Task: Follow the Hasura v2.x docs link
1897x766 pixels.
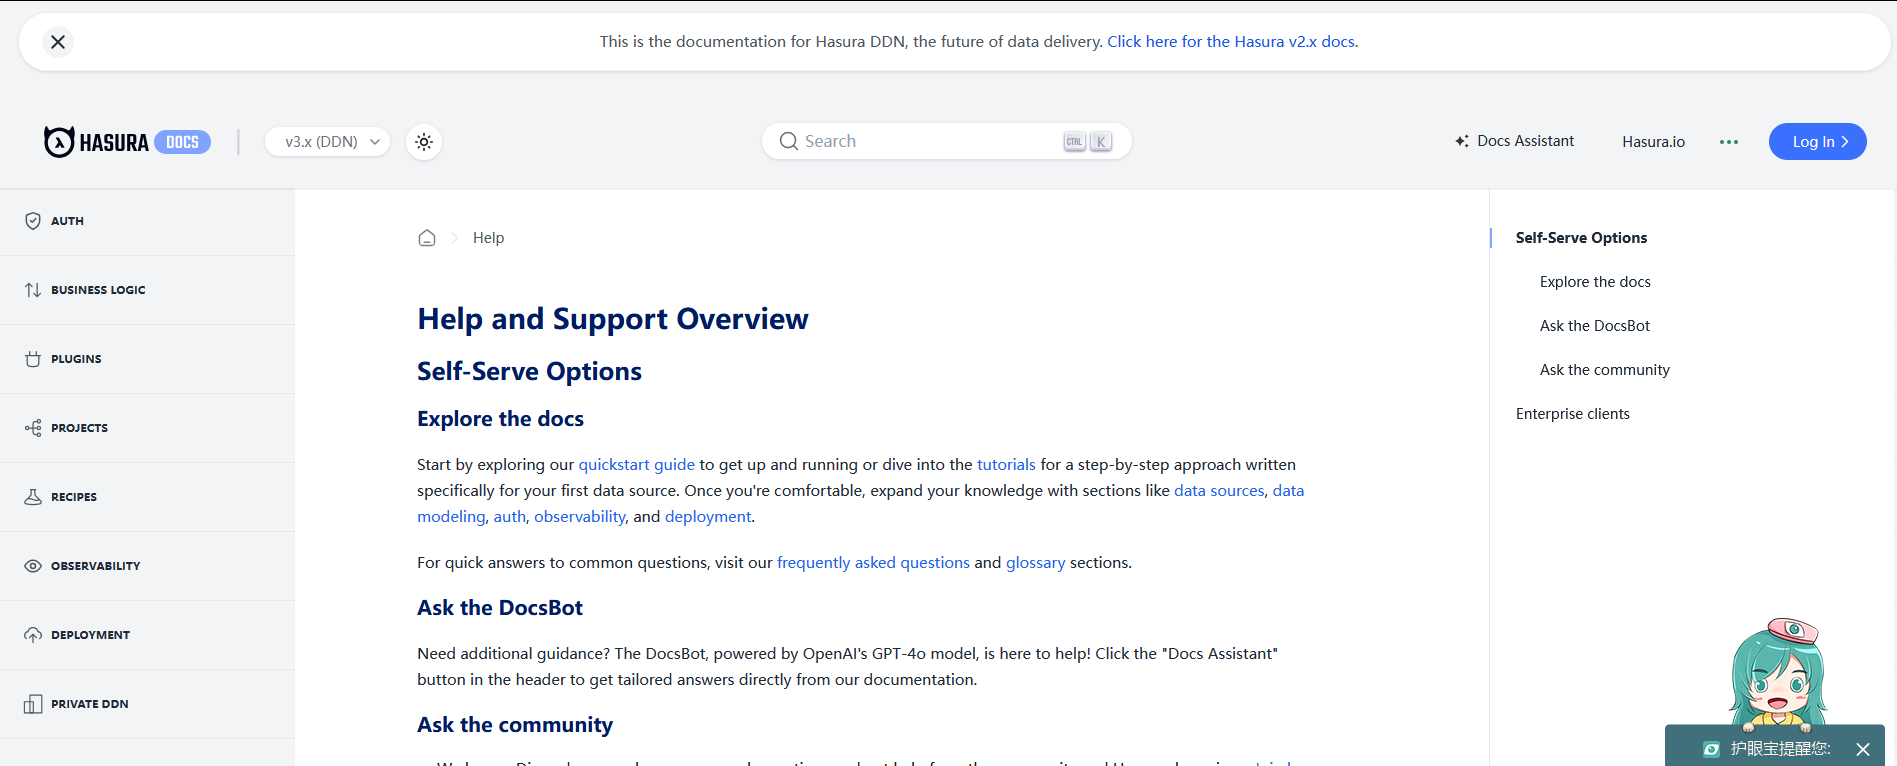Action: tap(1231, 42)
